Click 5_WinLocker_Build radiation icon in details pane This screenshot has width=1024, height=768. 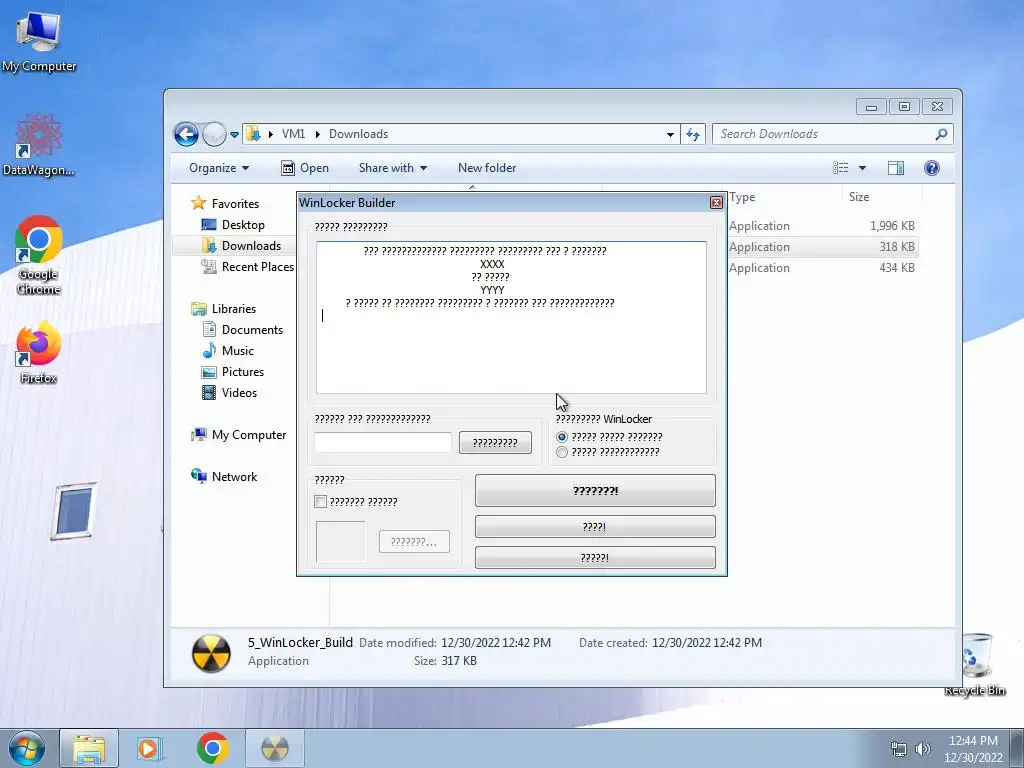pyautogui.click(x=211, y=653)
